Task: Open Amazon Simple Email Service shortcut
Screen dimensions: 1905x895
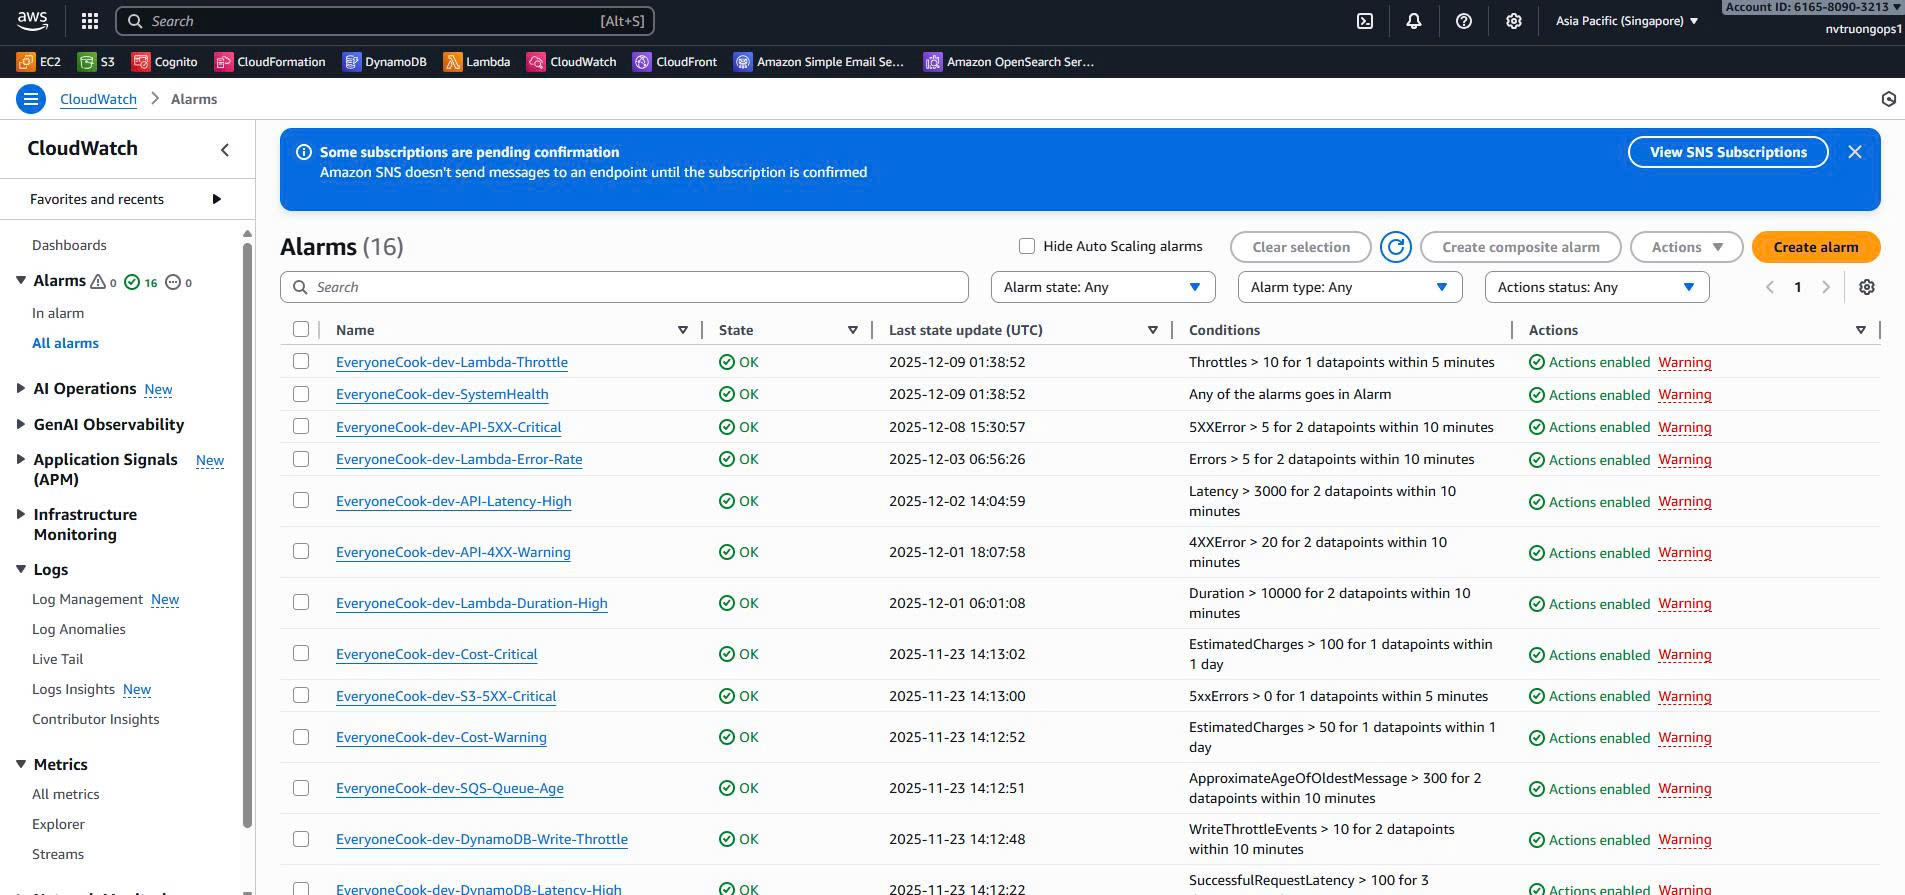Action: tap(819, 62)
